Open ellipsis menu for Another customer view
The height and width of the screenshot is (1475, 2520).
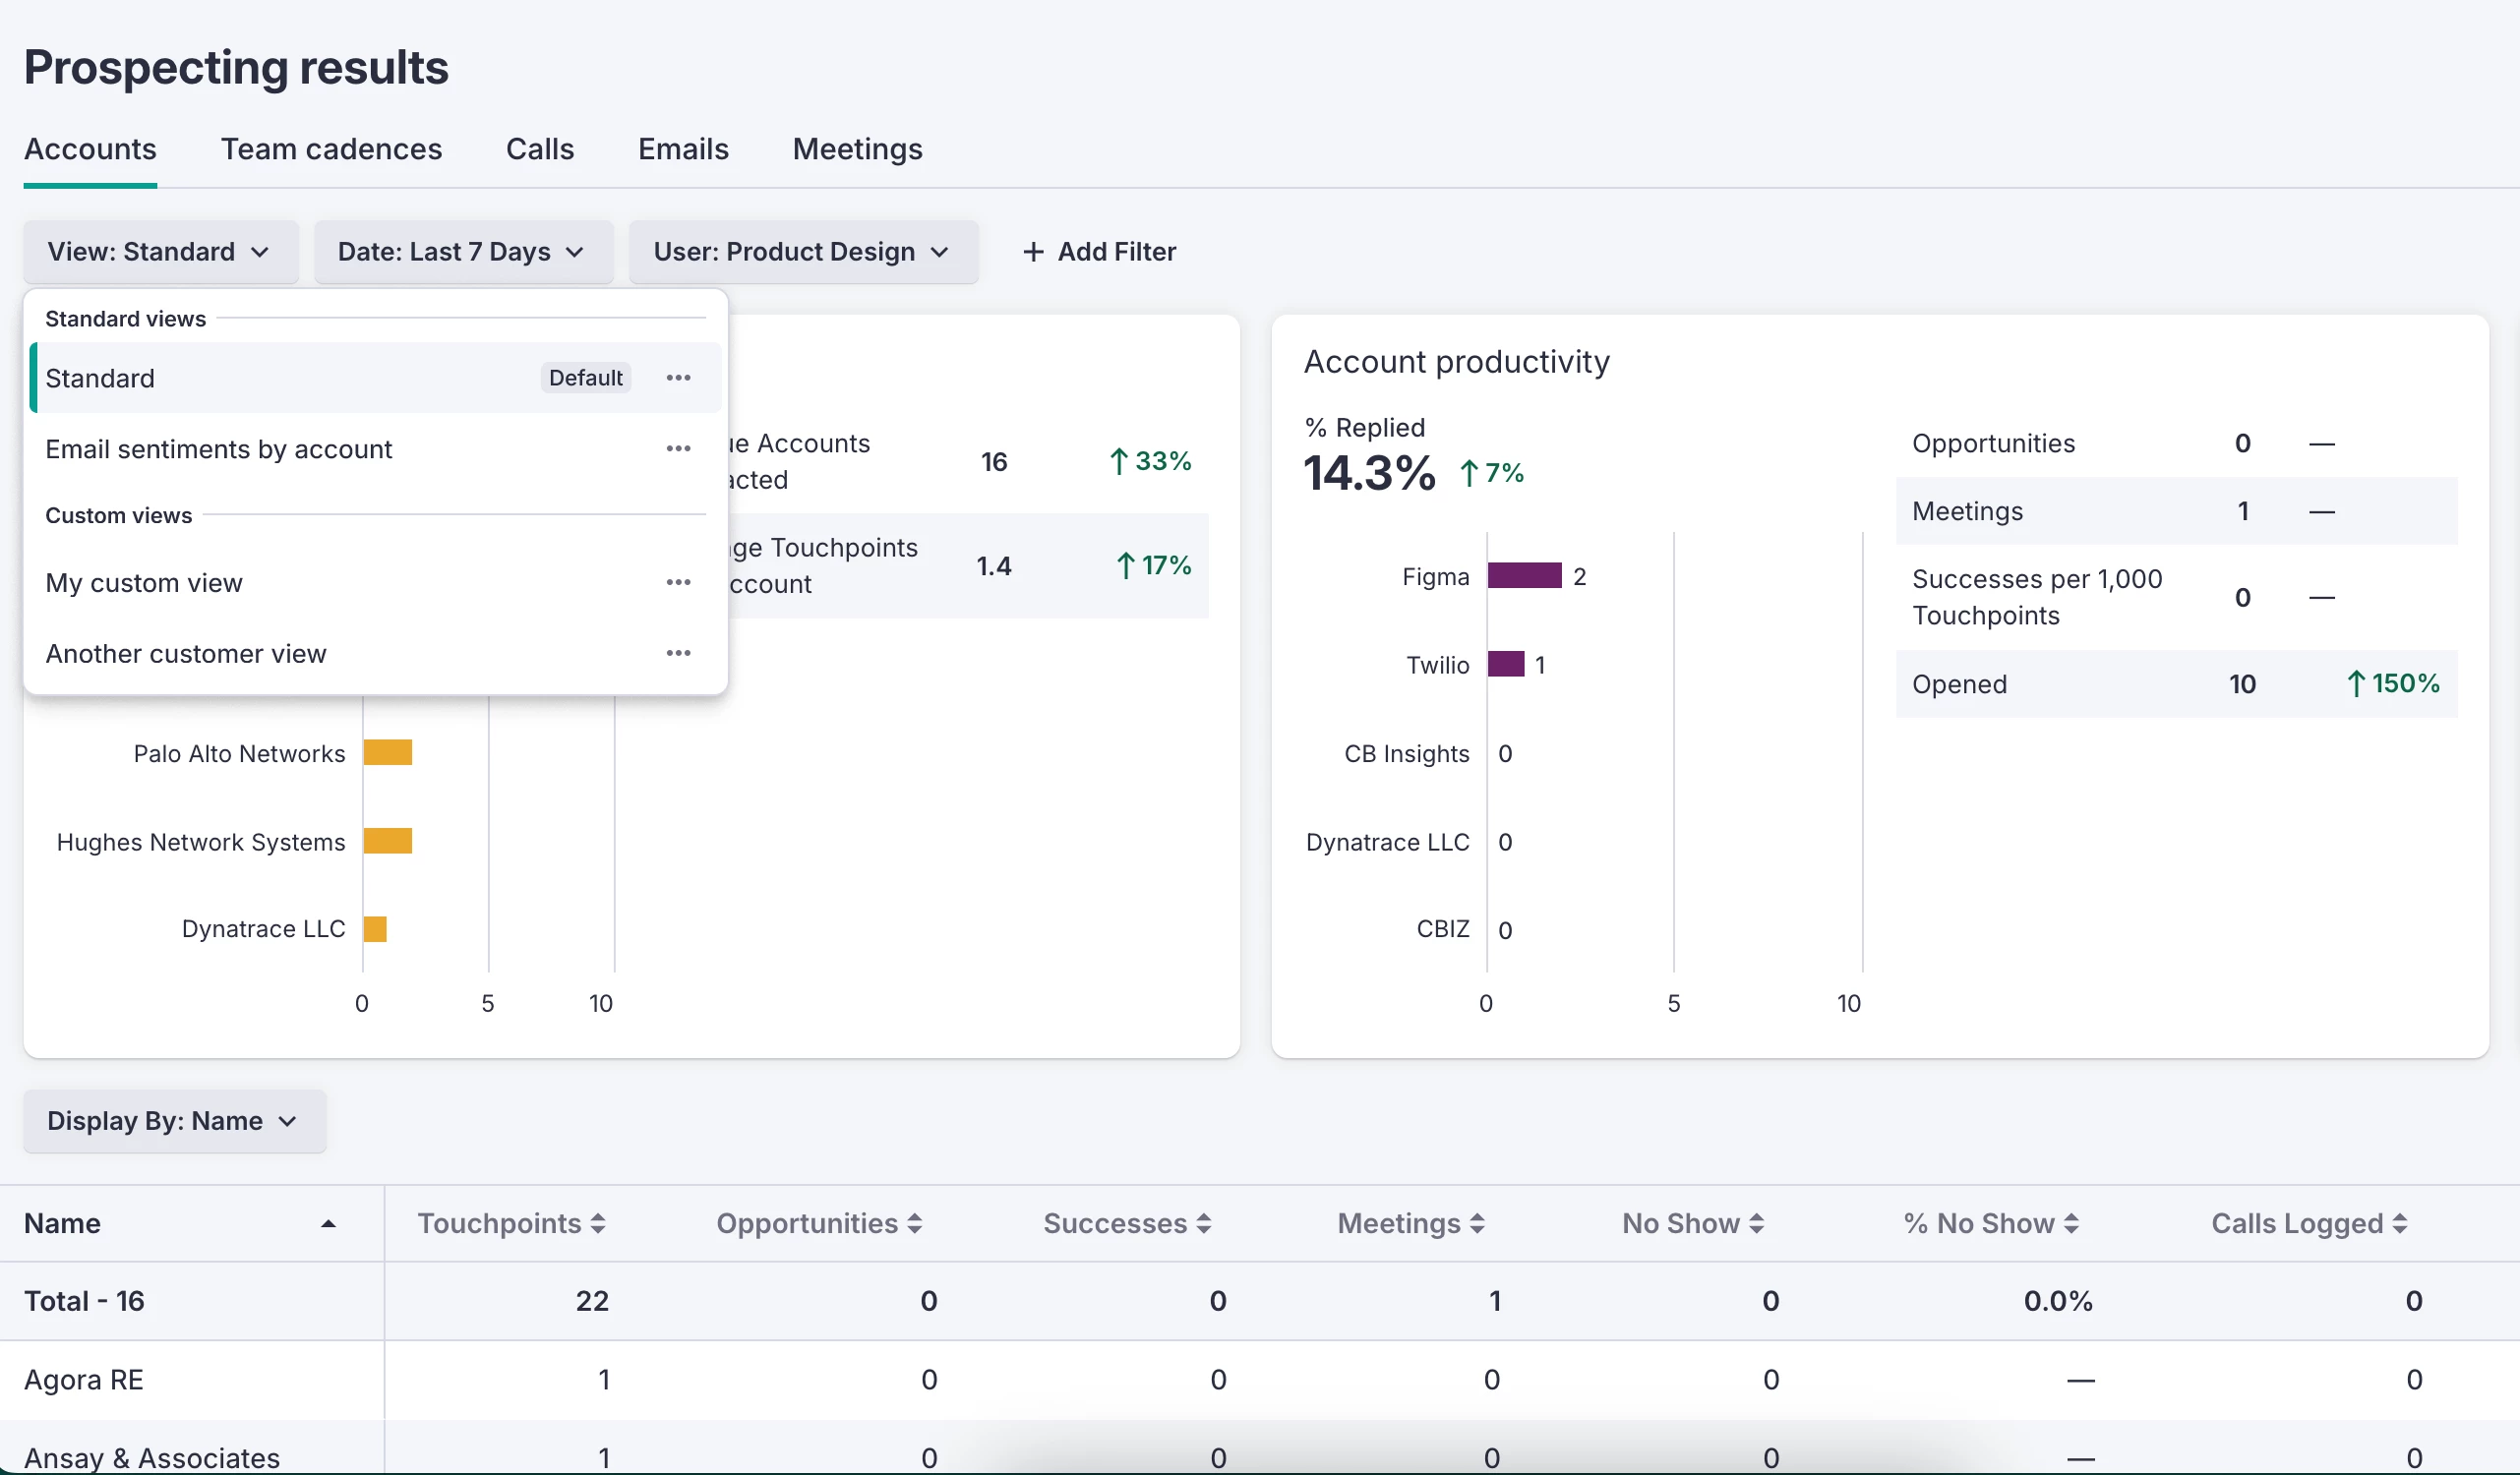678,653
